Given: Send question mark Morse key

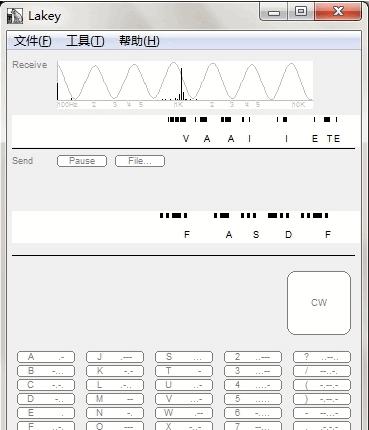Looking at the screenshot, I should pos(322,357).
